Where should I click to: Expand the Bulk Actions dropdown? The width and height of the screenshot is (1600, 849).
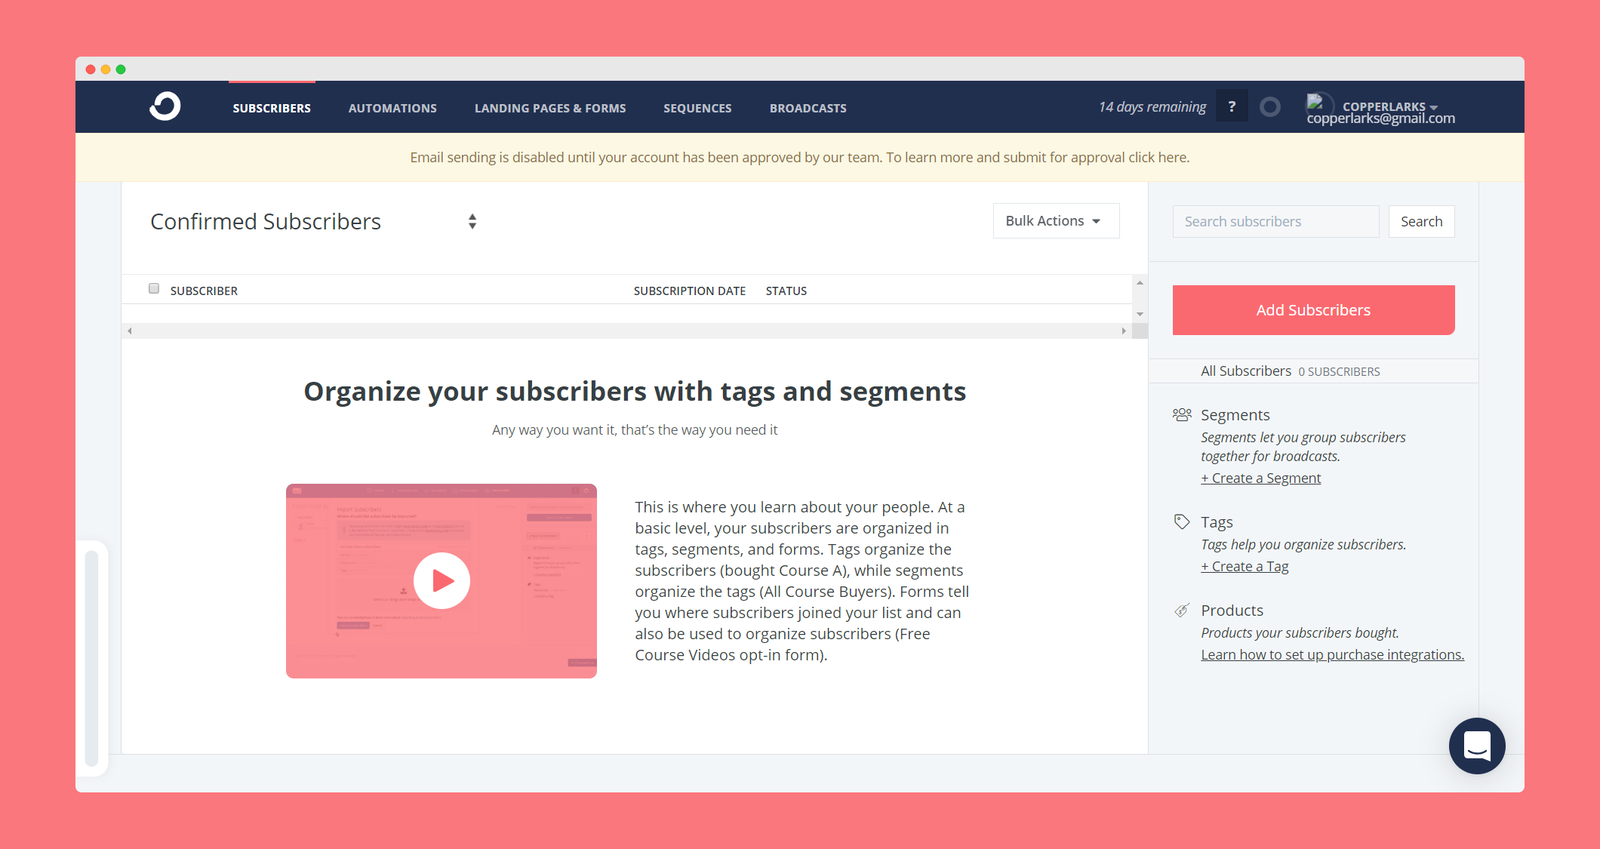click(x=1056, y=221)
